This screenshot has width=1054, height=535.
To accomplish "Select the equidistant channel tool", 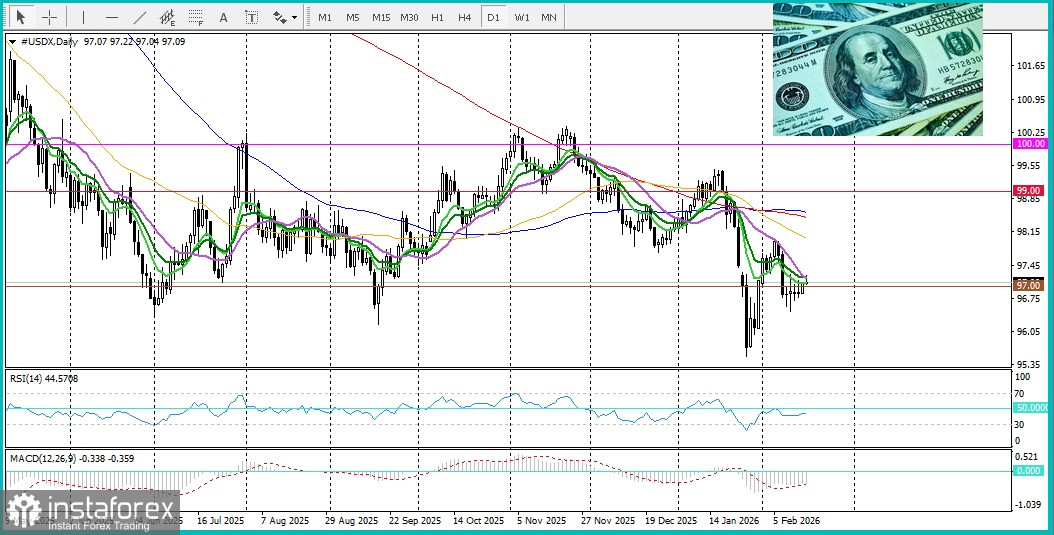I will coord(167,17).
